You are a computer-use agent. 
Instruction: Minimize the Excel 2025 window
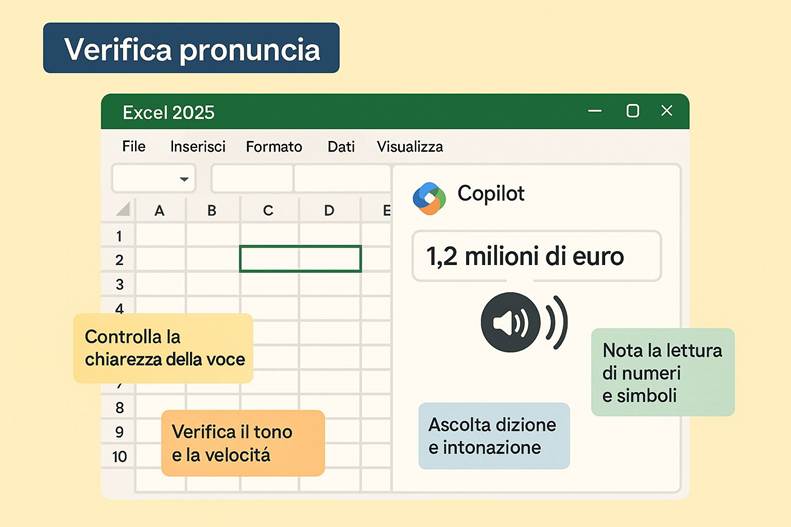pyautogui.click(x=595, y=111)
